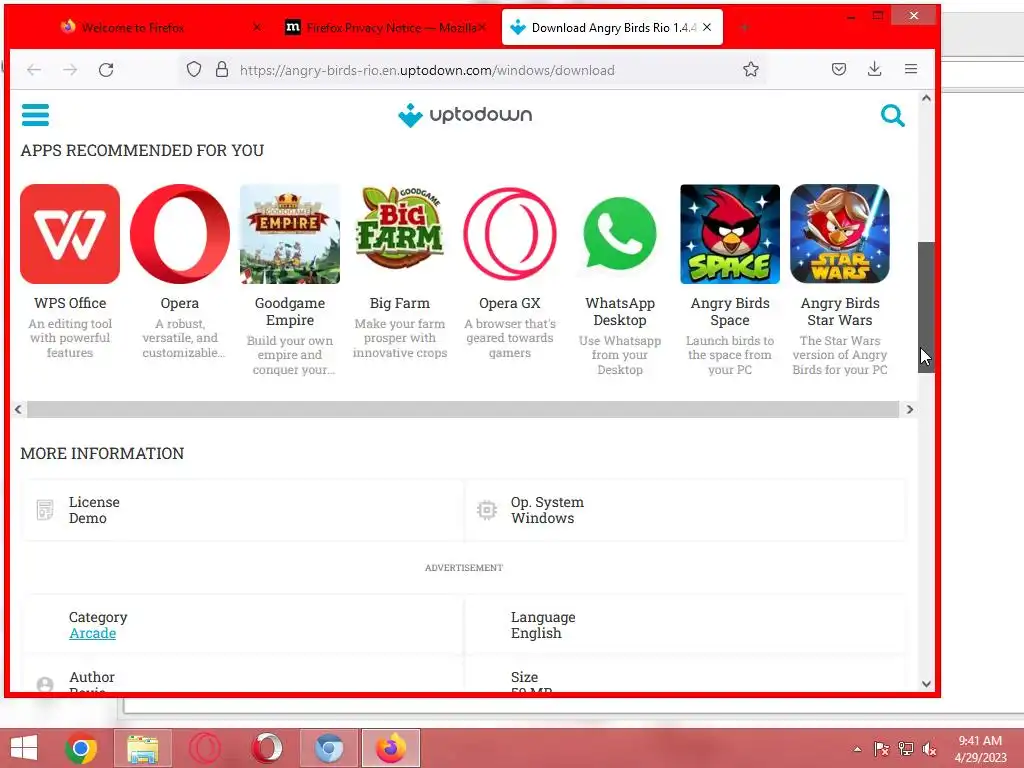The width and height of the screenshot is (1024, 768).
Task: Click the tracking protection shield icon
Action: click(x=194, y=69)
